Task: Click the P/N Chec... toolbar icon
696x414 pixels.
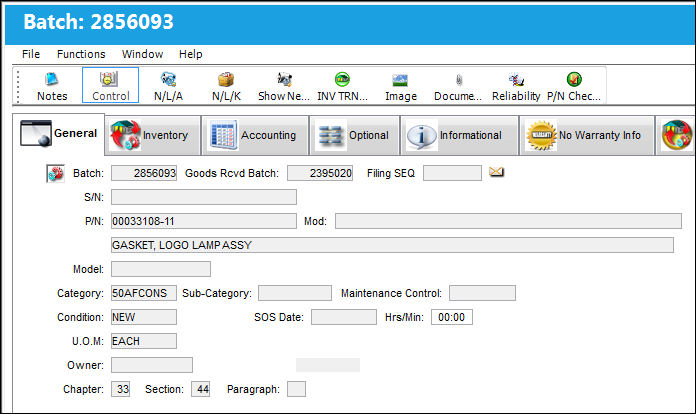Action: (574, 86)
